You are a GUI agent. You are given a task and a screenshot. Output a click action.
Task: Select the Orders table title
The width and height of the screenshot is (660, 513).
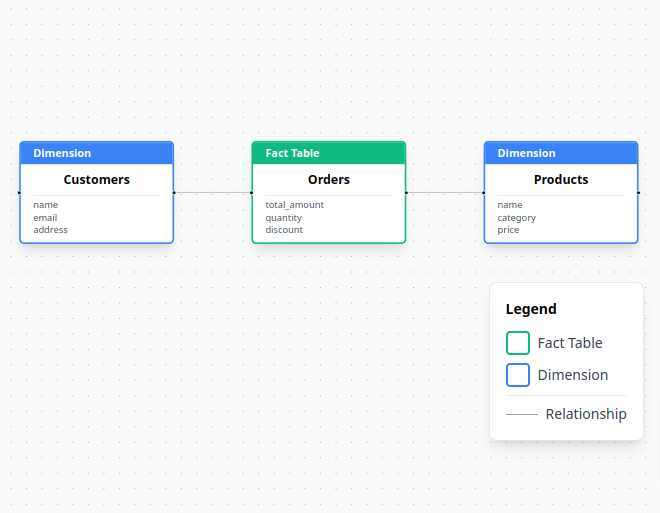coord(329,180)
